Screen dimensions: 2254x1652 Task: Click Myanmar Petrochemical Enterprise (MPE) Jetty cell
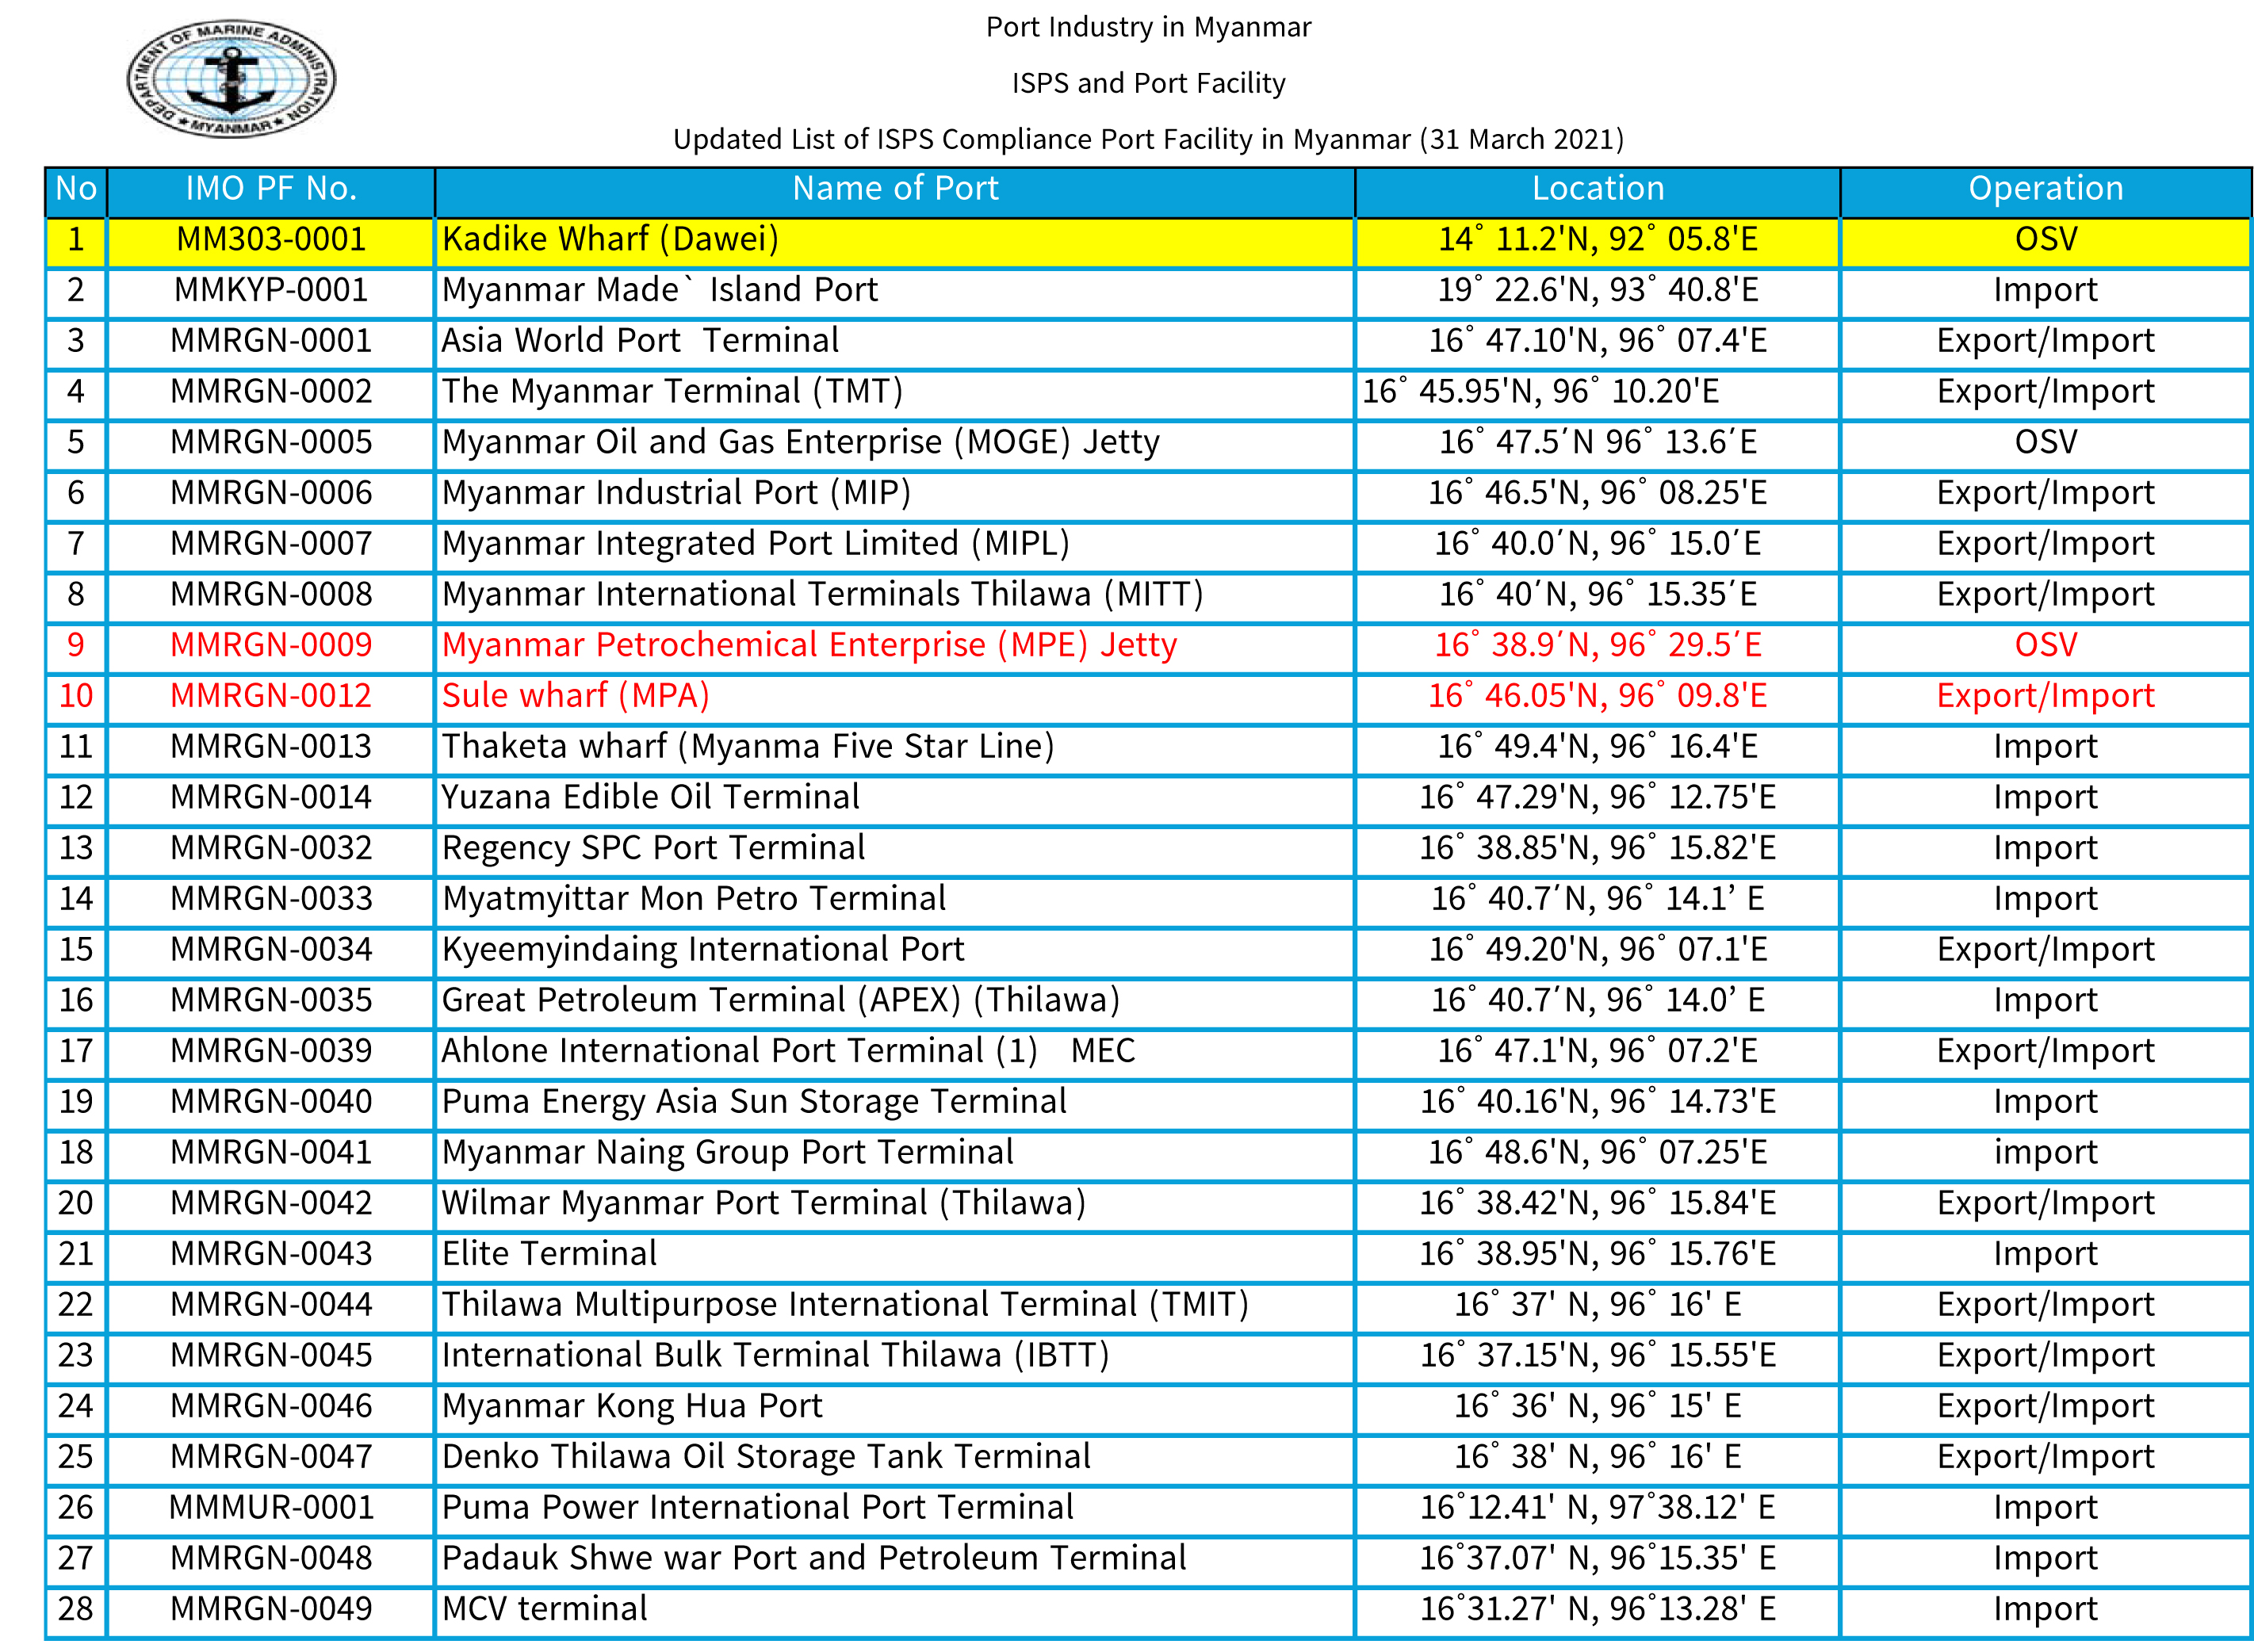(809, 645)
